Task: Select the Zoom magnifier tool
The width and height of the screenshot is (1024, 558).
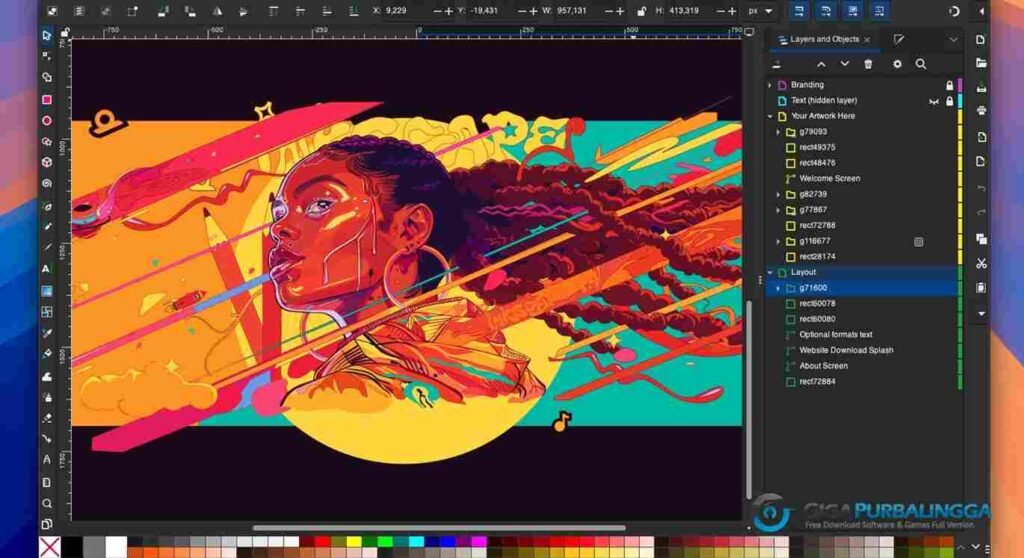Action: [x=46, y=504]
